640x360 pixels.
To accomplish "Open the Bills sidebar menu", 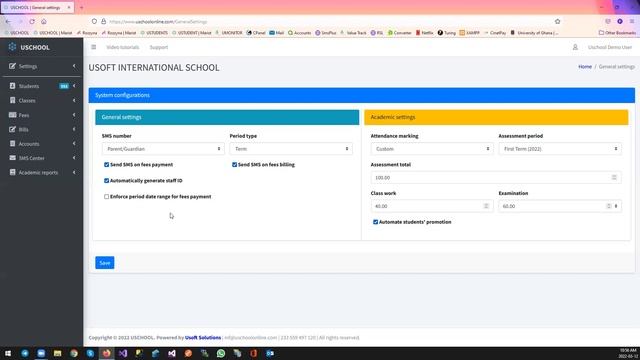I will click(42, 129).
